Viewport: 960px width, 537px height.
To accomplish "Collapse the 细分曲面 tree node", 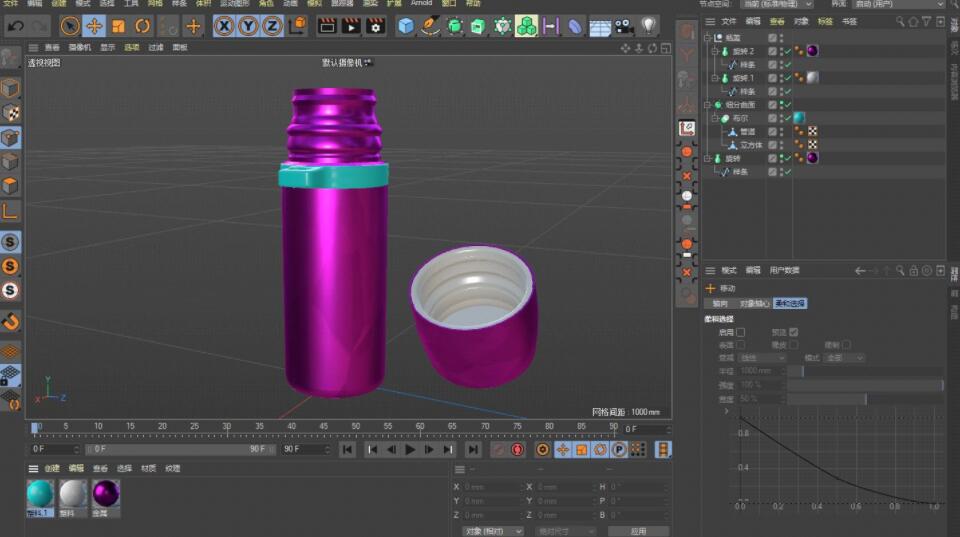I will 707,105.
